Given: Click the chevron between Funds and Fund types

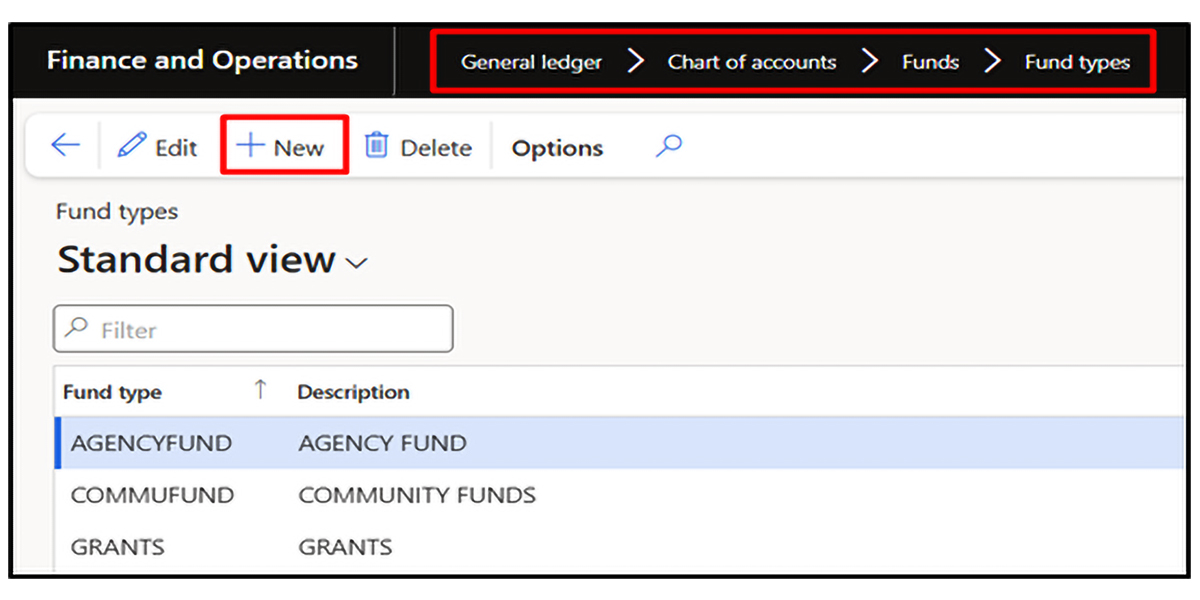Looking at the screenshot, I should coord(992,60).
